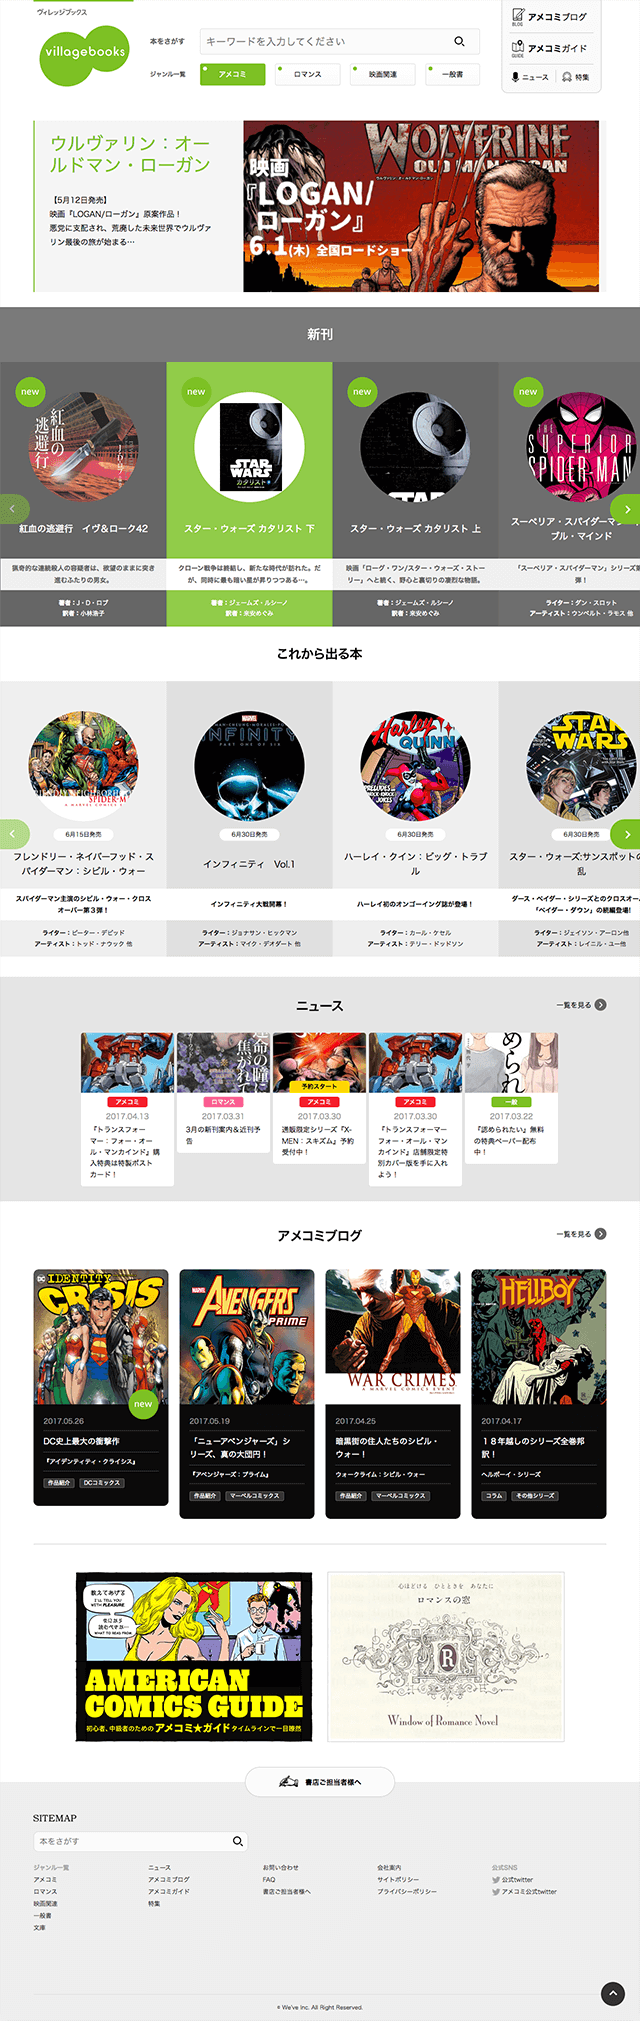Image resolution: width=640 pixels, height=2021 pixels.
Task: Select the 映画関連 genre filter
Action: tap(382, 74)
